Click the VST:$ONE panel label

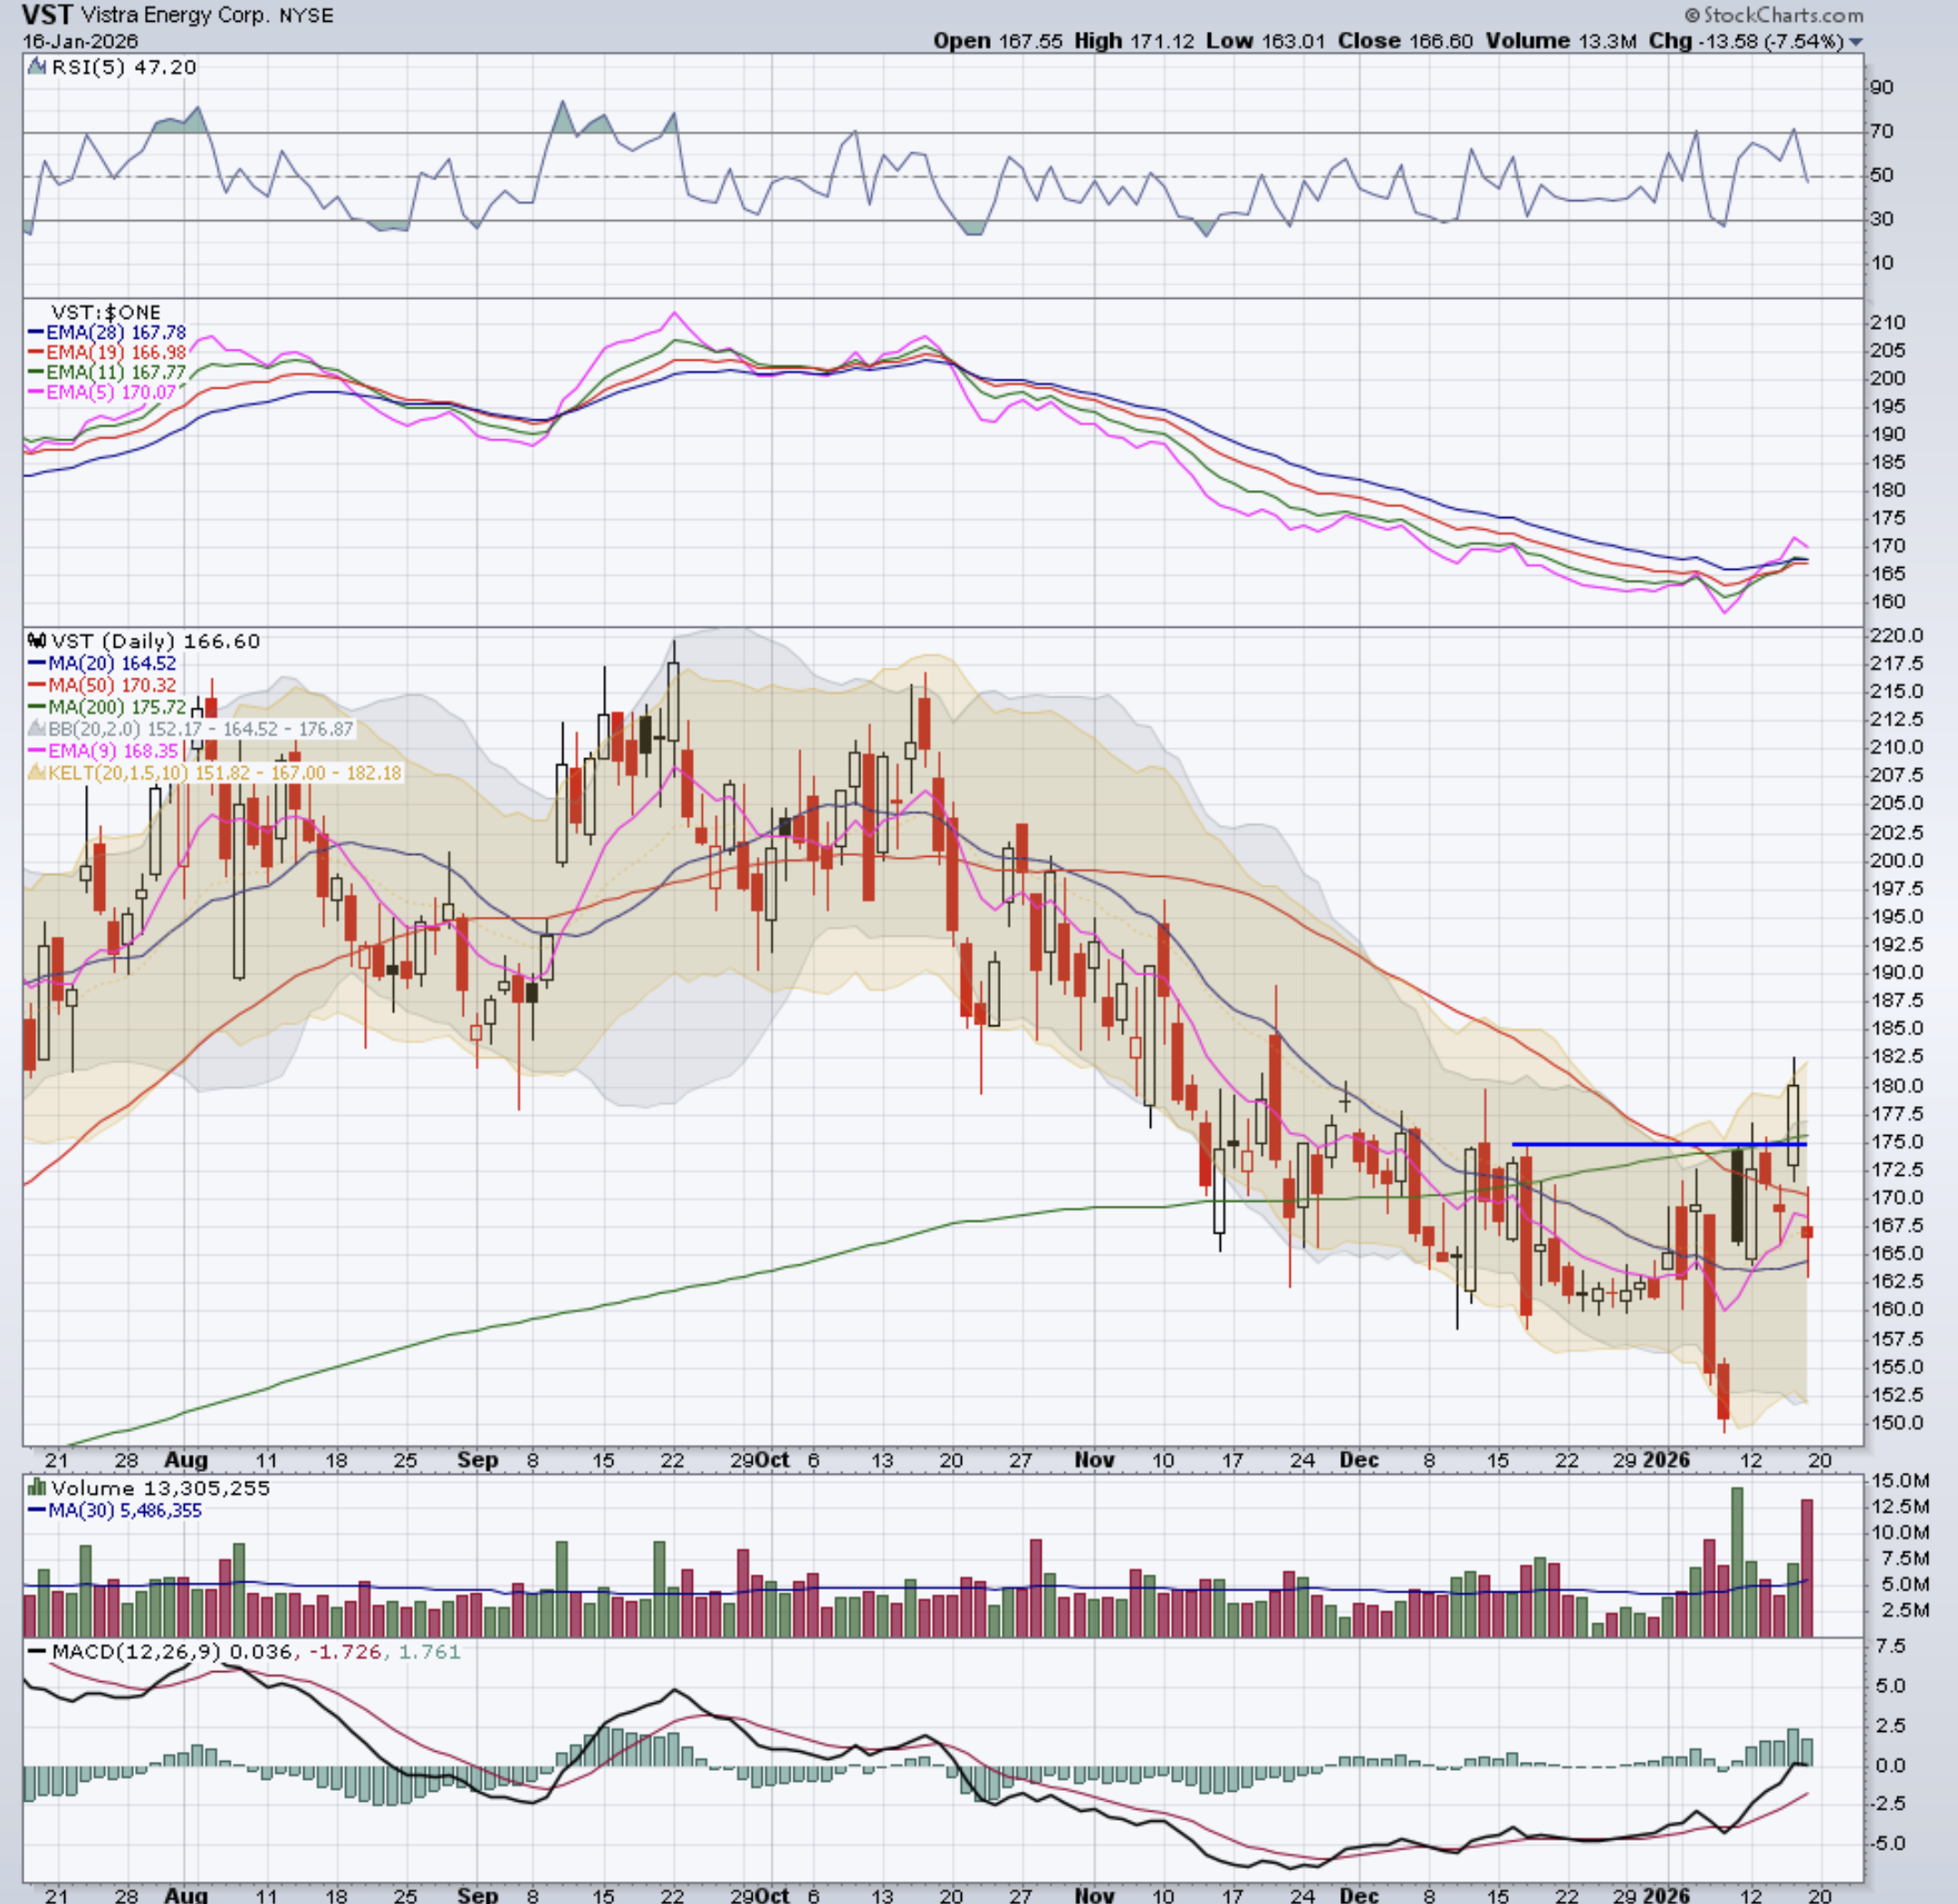pos(105,312)
